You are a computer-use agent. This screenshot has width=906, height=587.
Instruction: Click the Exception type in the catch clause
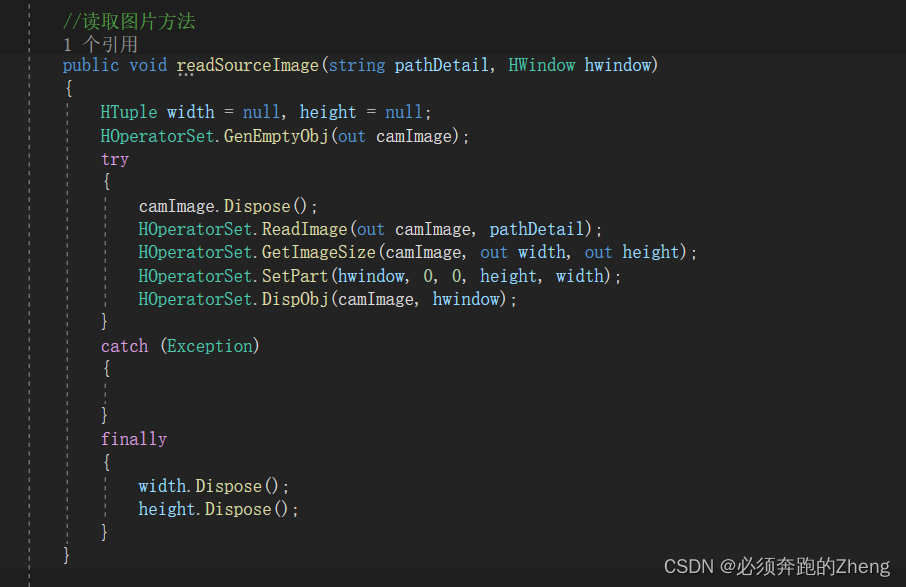point(210,346)
